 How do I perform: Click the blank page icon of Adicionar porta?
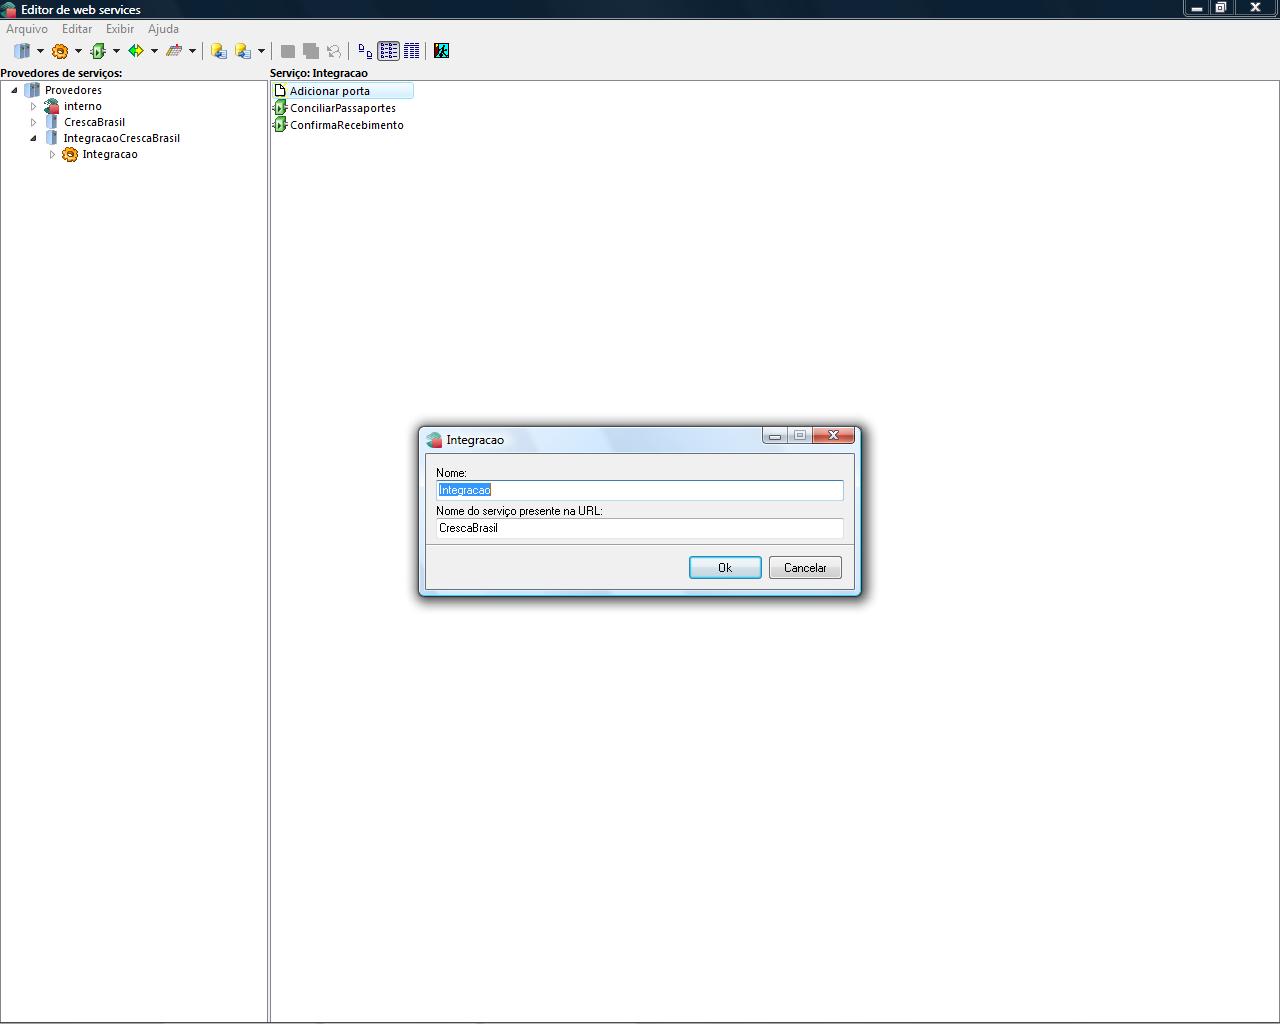[280, 91]
